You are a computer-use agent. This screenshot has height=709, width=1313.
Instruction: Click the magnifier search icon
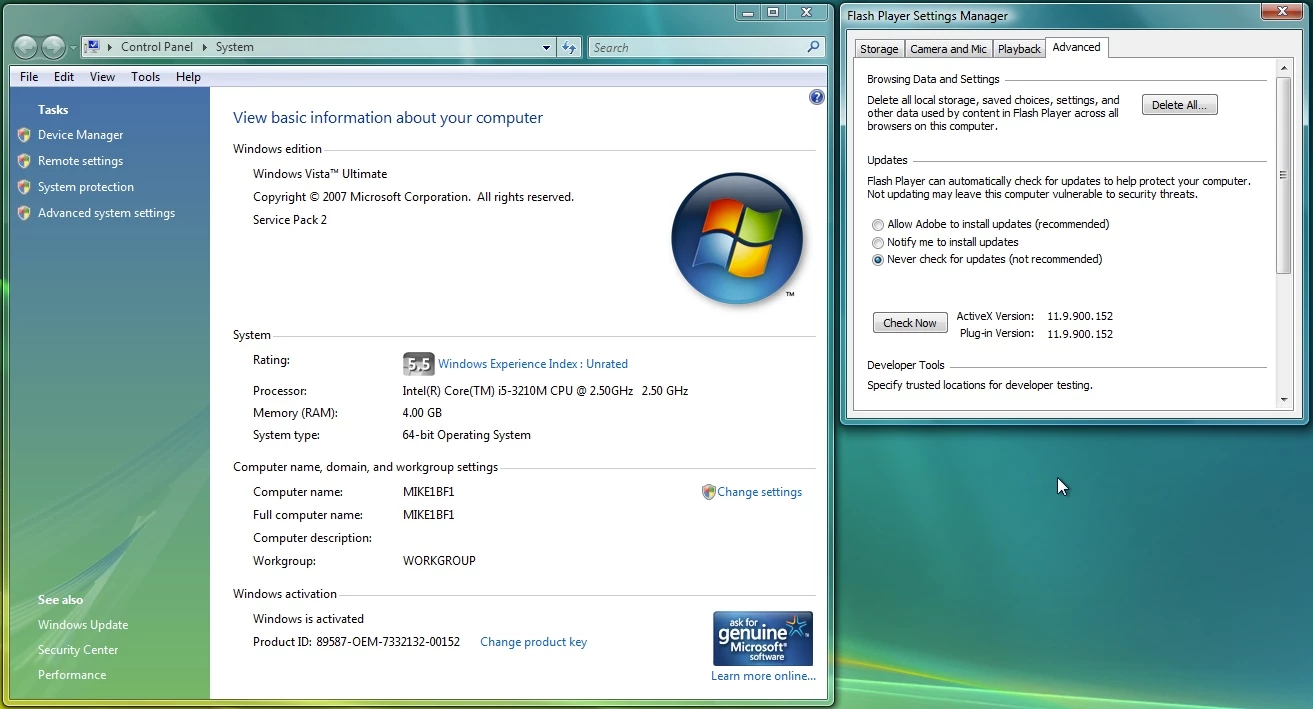coord(814,47)
